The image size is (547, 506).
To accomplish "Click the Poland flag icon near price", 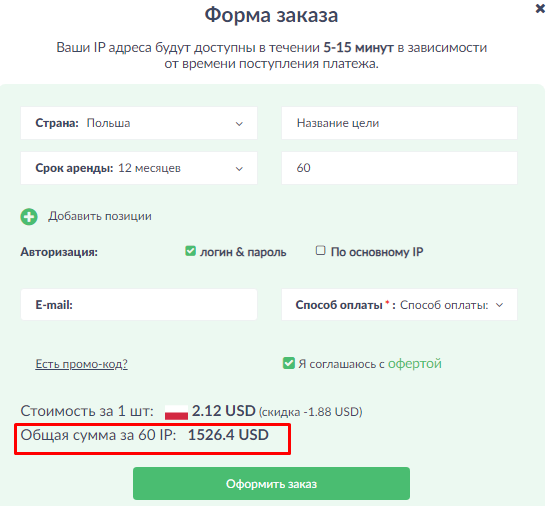I will pos(177,412).
